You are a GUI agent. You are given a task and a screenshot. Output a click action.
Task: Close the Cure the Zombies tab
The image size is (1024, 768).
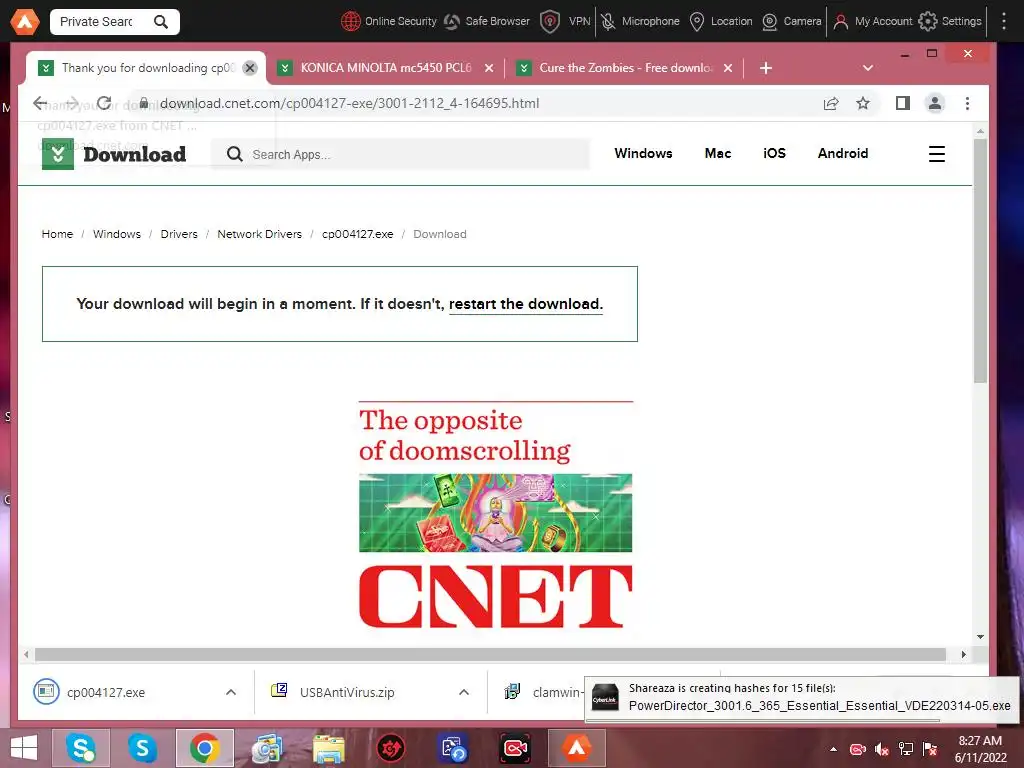click(728, 68)
